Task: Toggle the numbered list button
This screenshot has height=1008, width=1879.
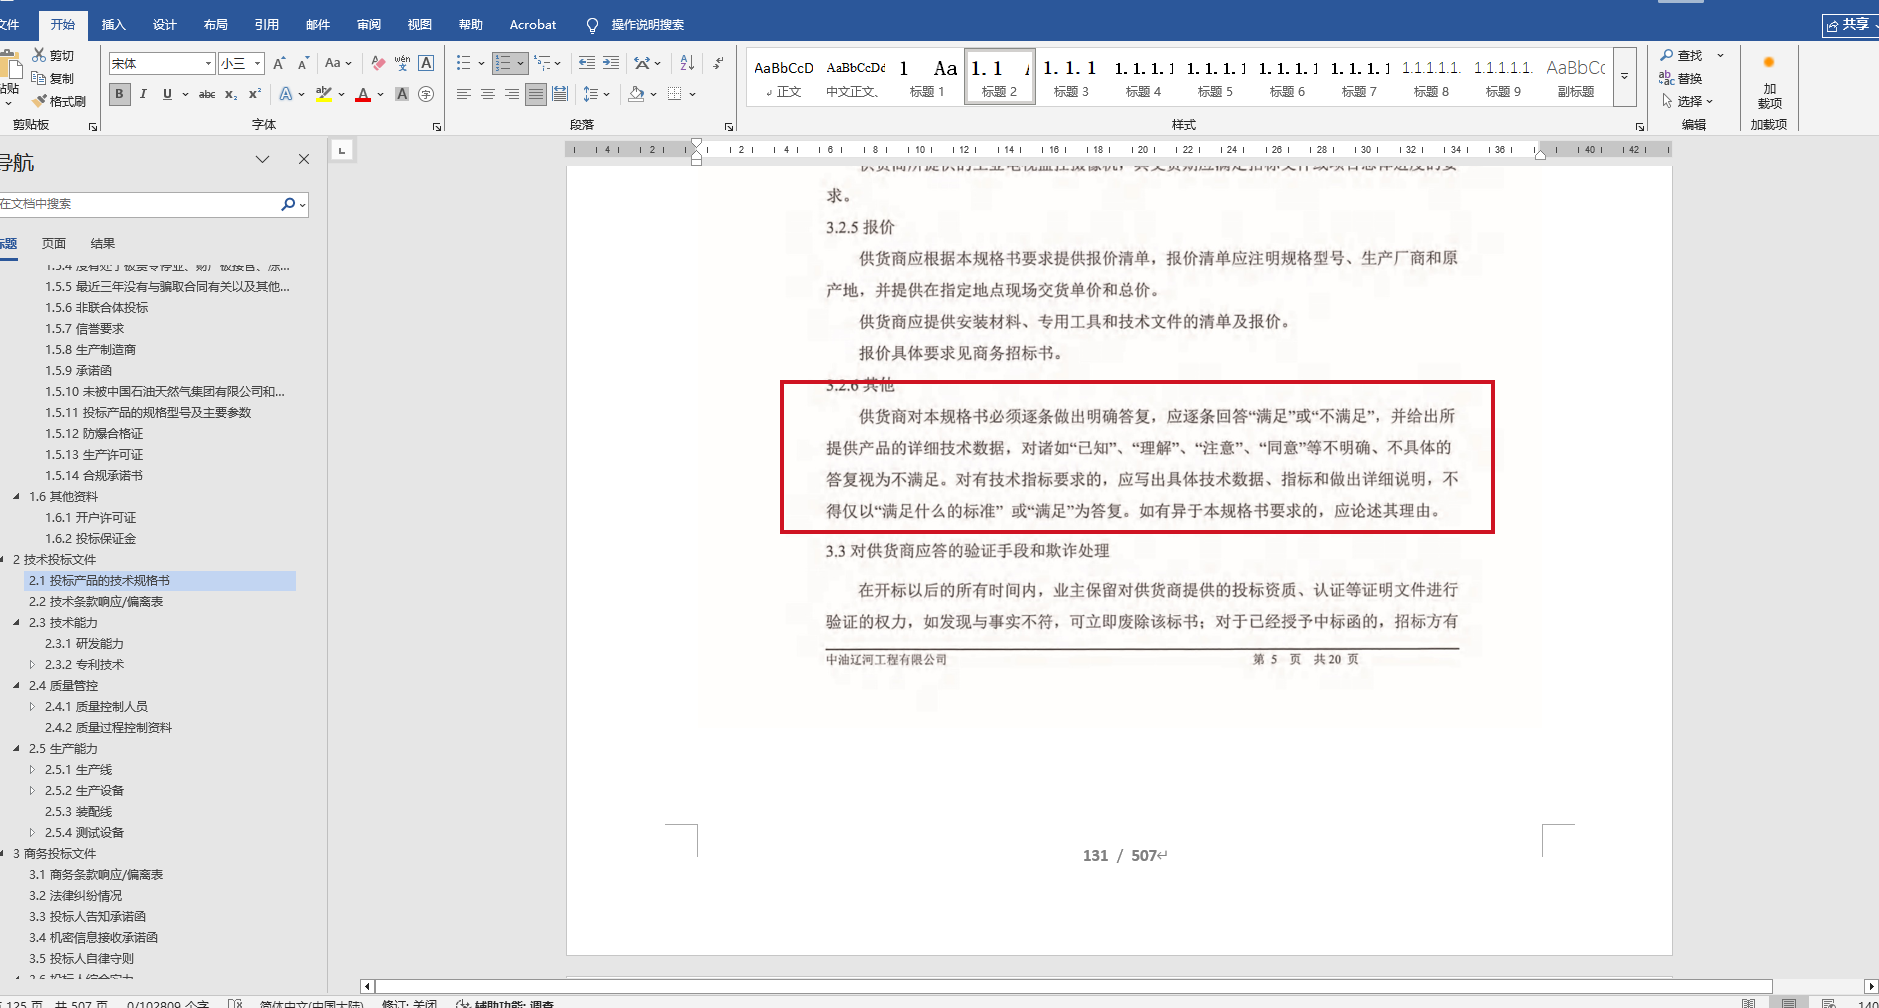Action: (503, 63)
